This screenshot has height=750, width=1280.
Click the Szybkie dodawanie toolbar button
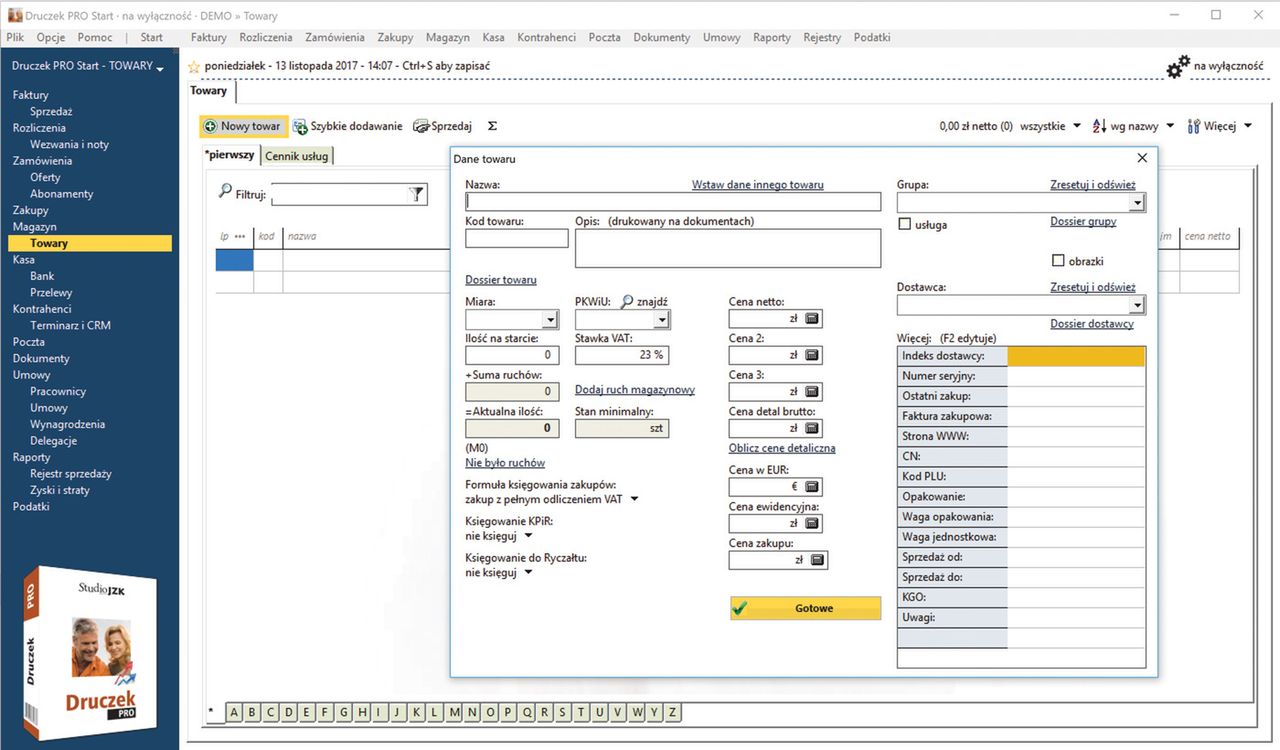[x=348, y=127]
